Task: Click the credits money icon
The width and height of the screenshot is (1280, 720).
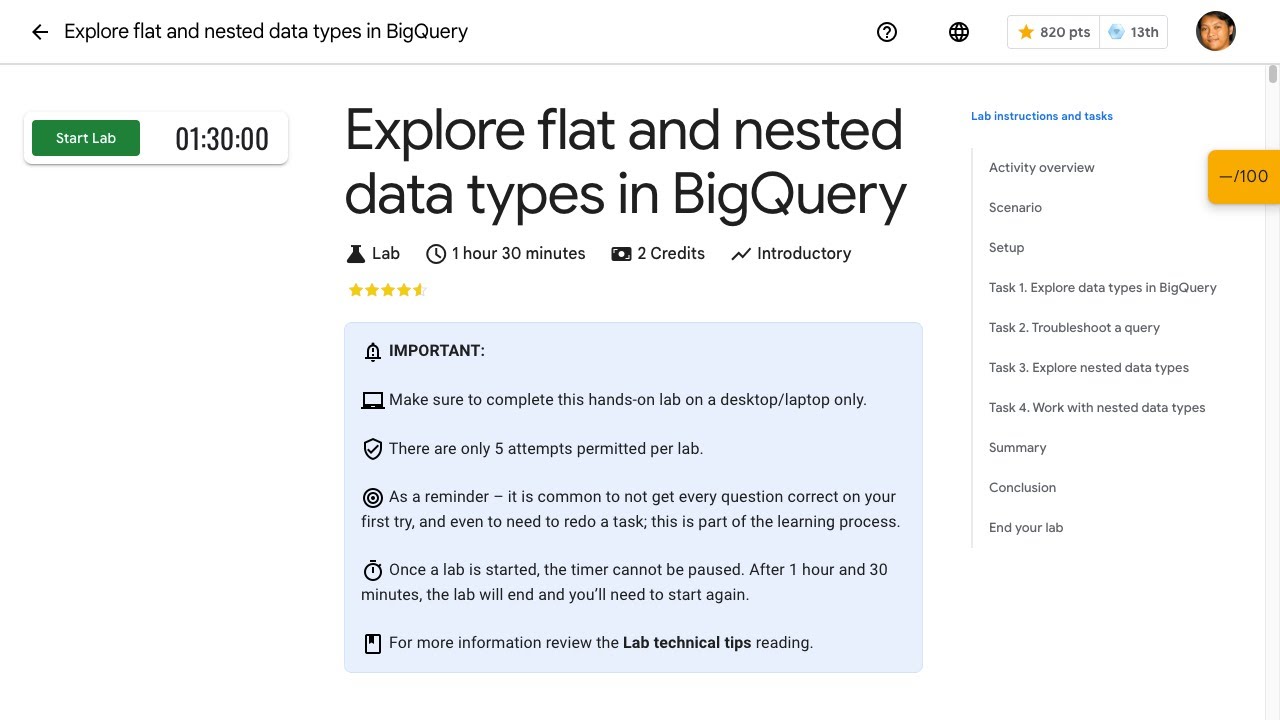Action: (621, 254)
